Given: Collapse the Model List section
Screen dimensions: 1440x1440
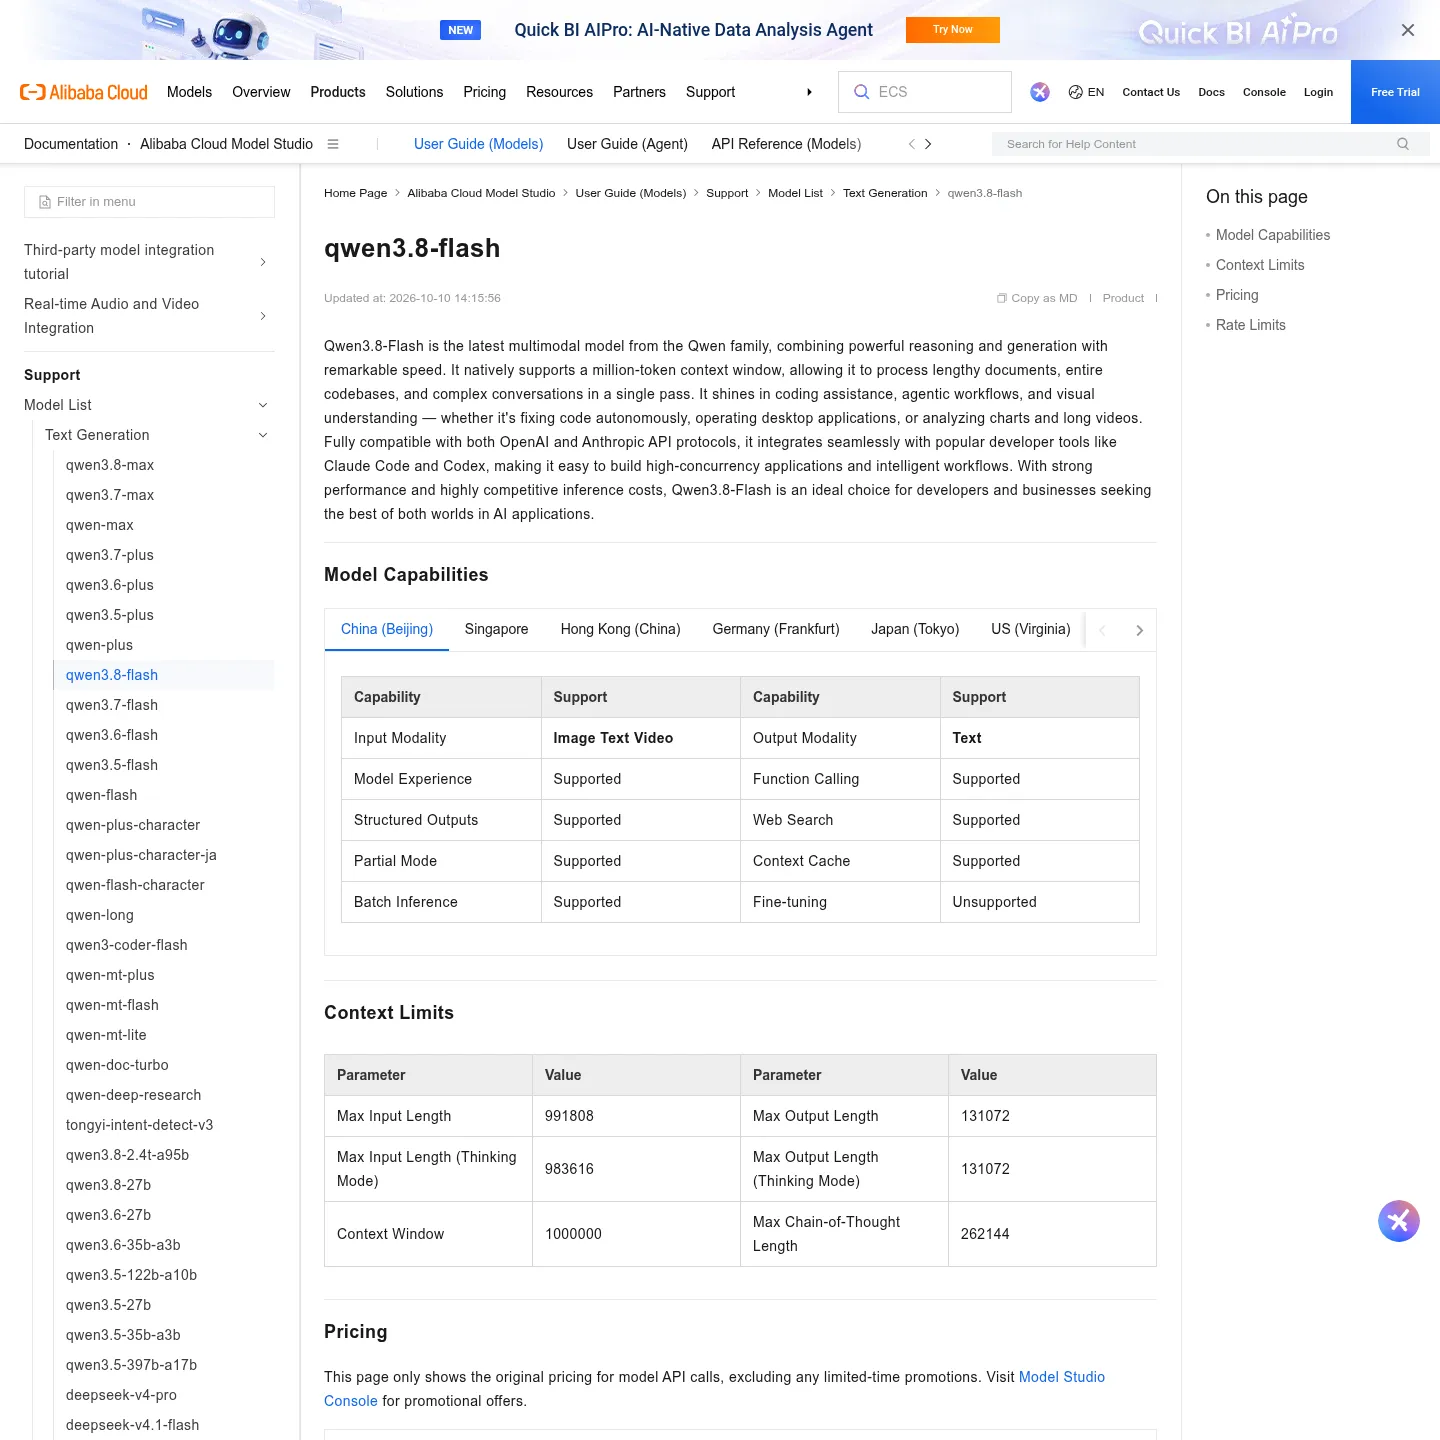Looking at the screenshot, I should (263, 405).
